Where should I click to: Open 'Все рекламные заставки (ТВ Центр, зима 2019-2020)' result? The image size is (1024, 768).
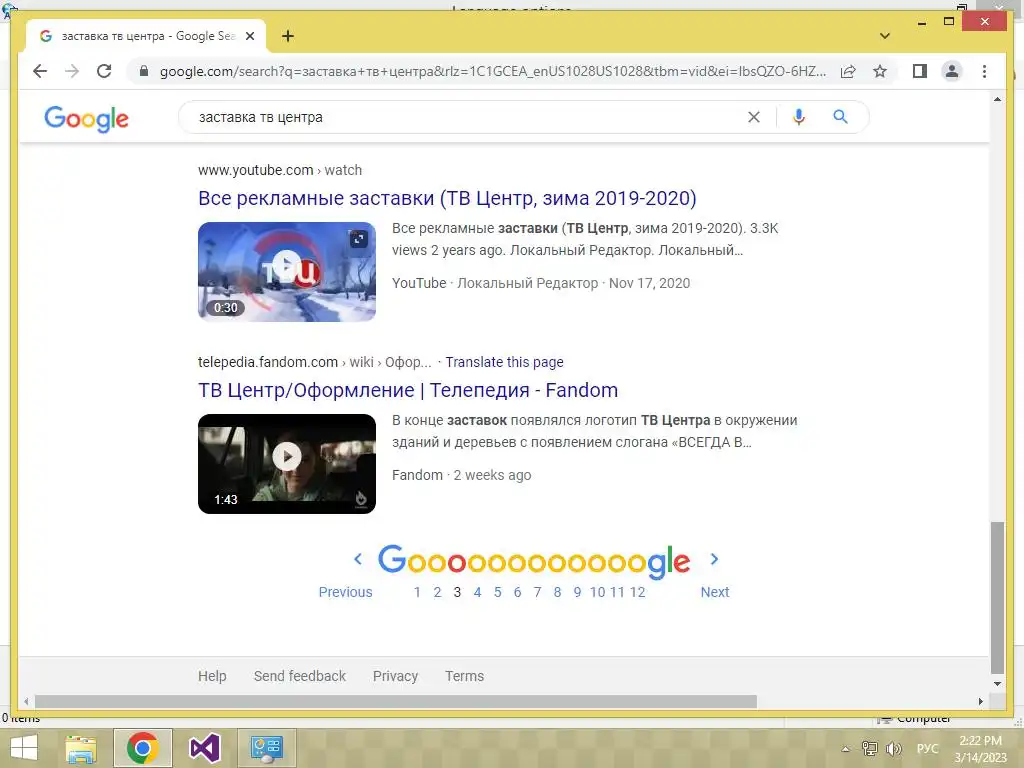447,198
